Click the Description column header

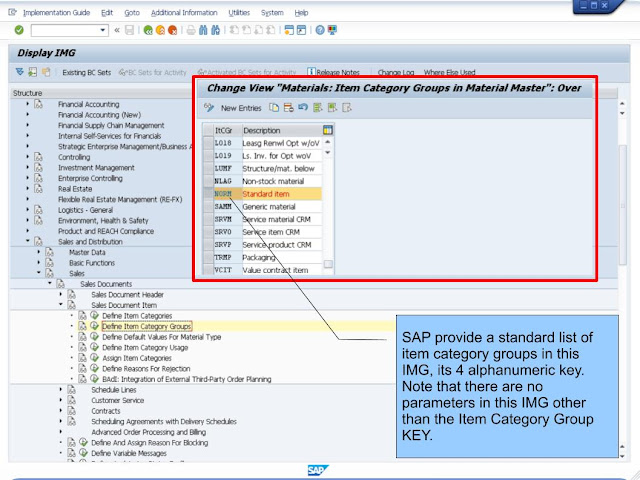point(282,131)
